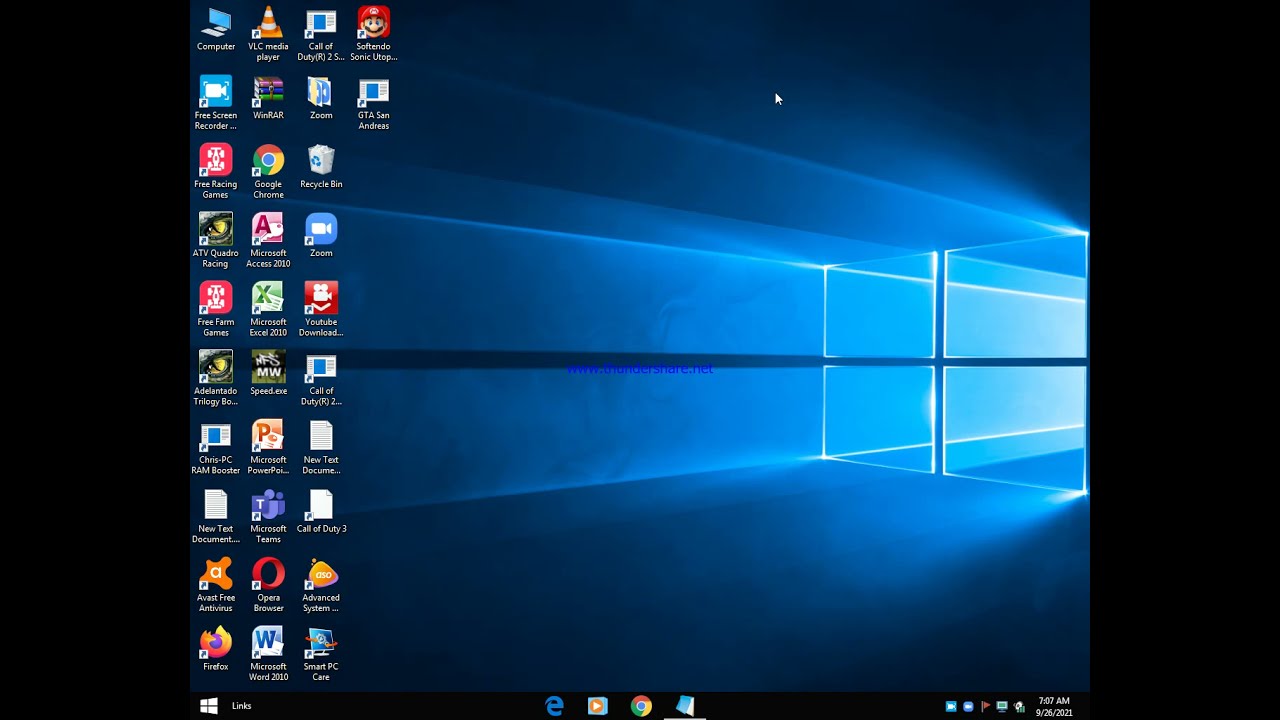
Task: Open Chris-PC RAM Booster
Action: coord(216,448)
